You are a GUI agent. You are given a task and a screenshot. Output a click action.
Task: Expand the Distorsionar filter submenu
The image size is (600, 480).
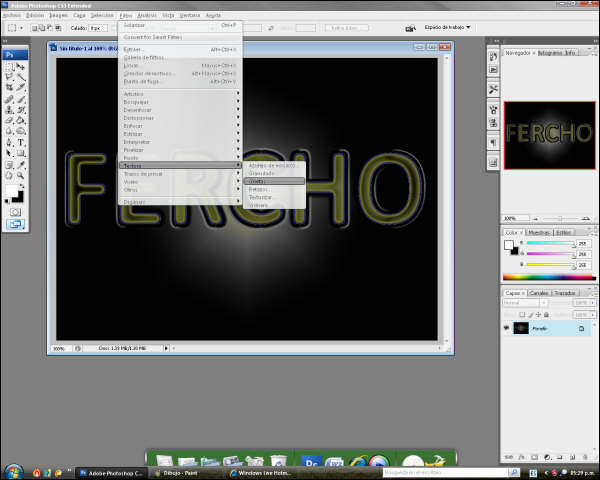click(180, 118)
